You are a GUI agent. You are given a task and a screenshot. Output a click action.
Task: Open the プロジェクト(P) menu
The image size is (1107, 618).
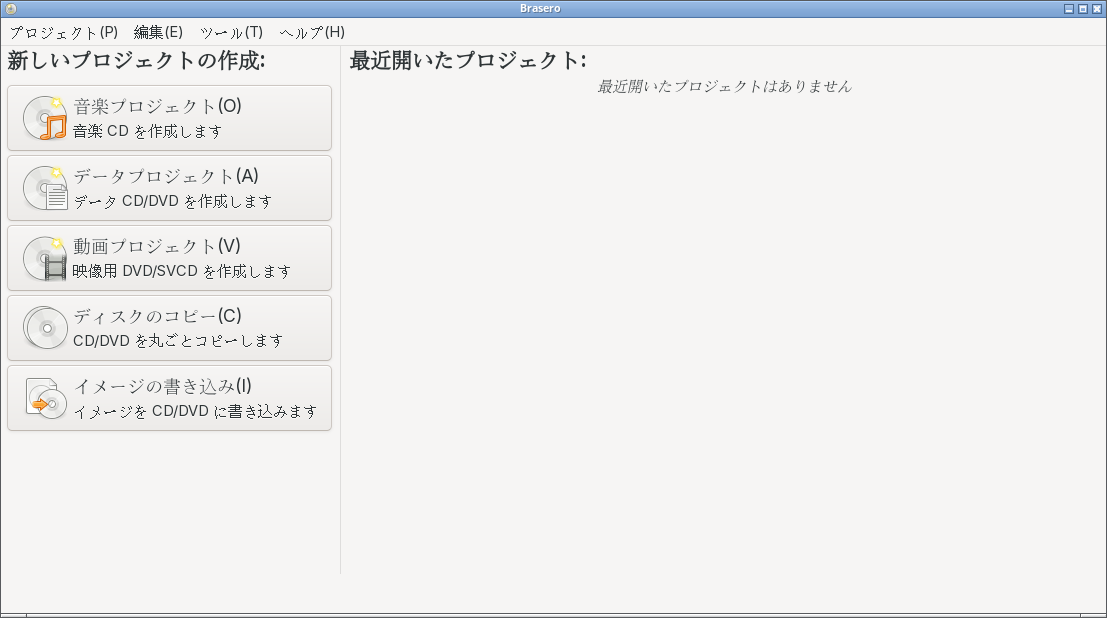click(x=64, y=32)
